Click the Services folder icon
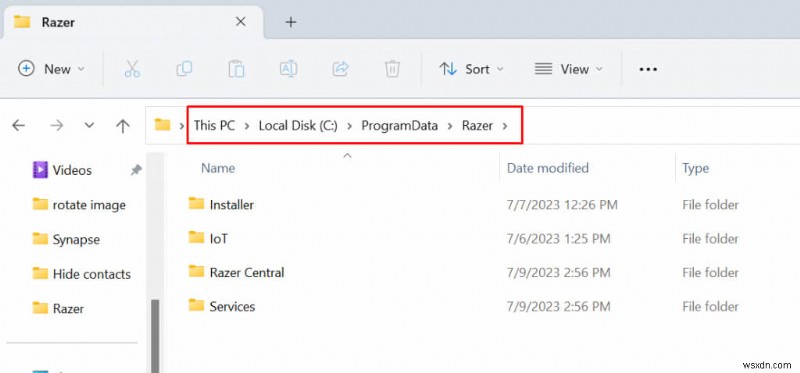 (196, 305)
